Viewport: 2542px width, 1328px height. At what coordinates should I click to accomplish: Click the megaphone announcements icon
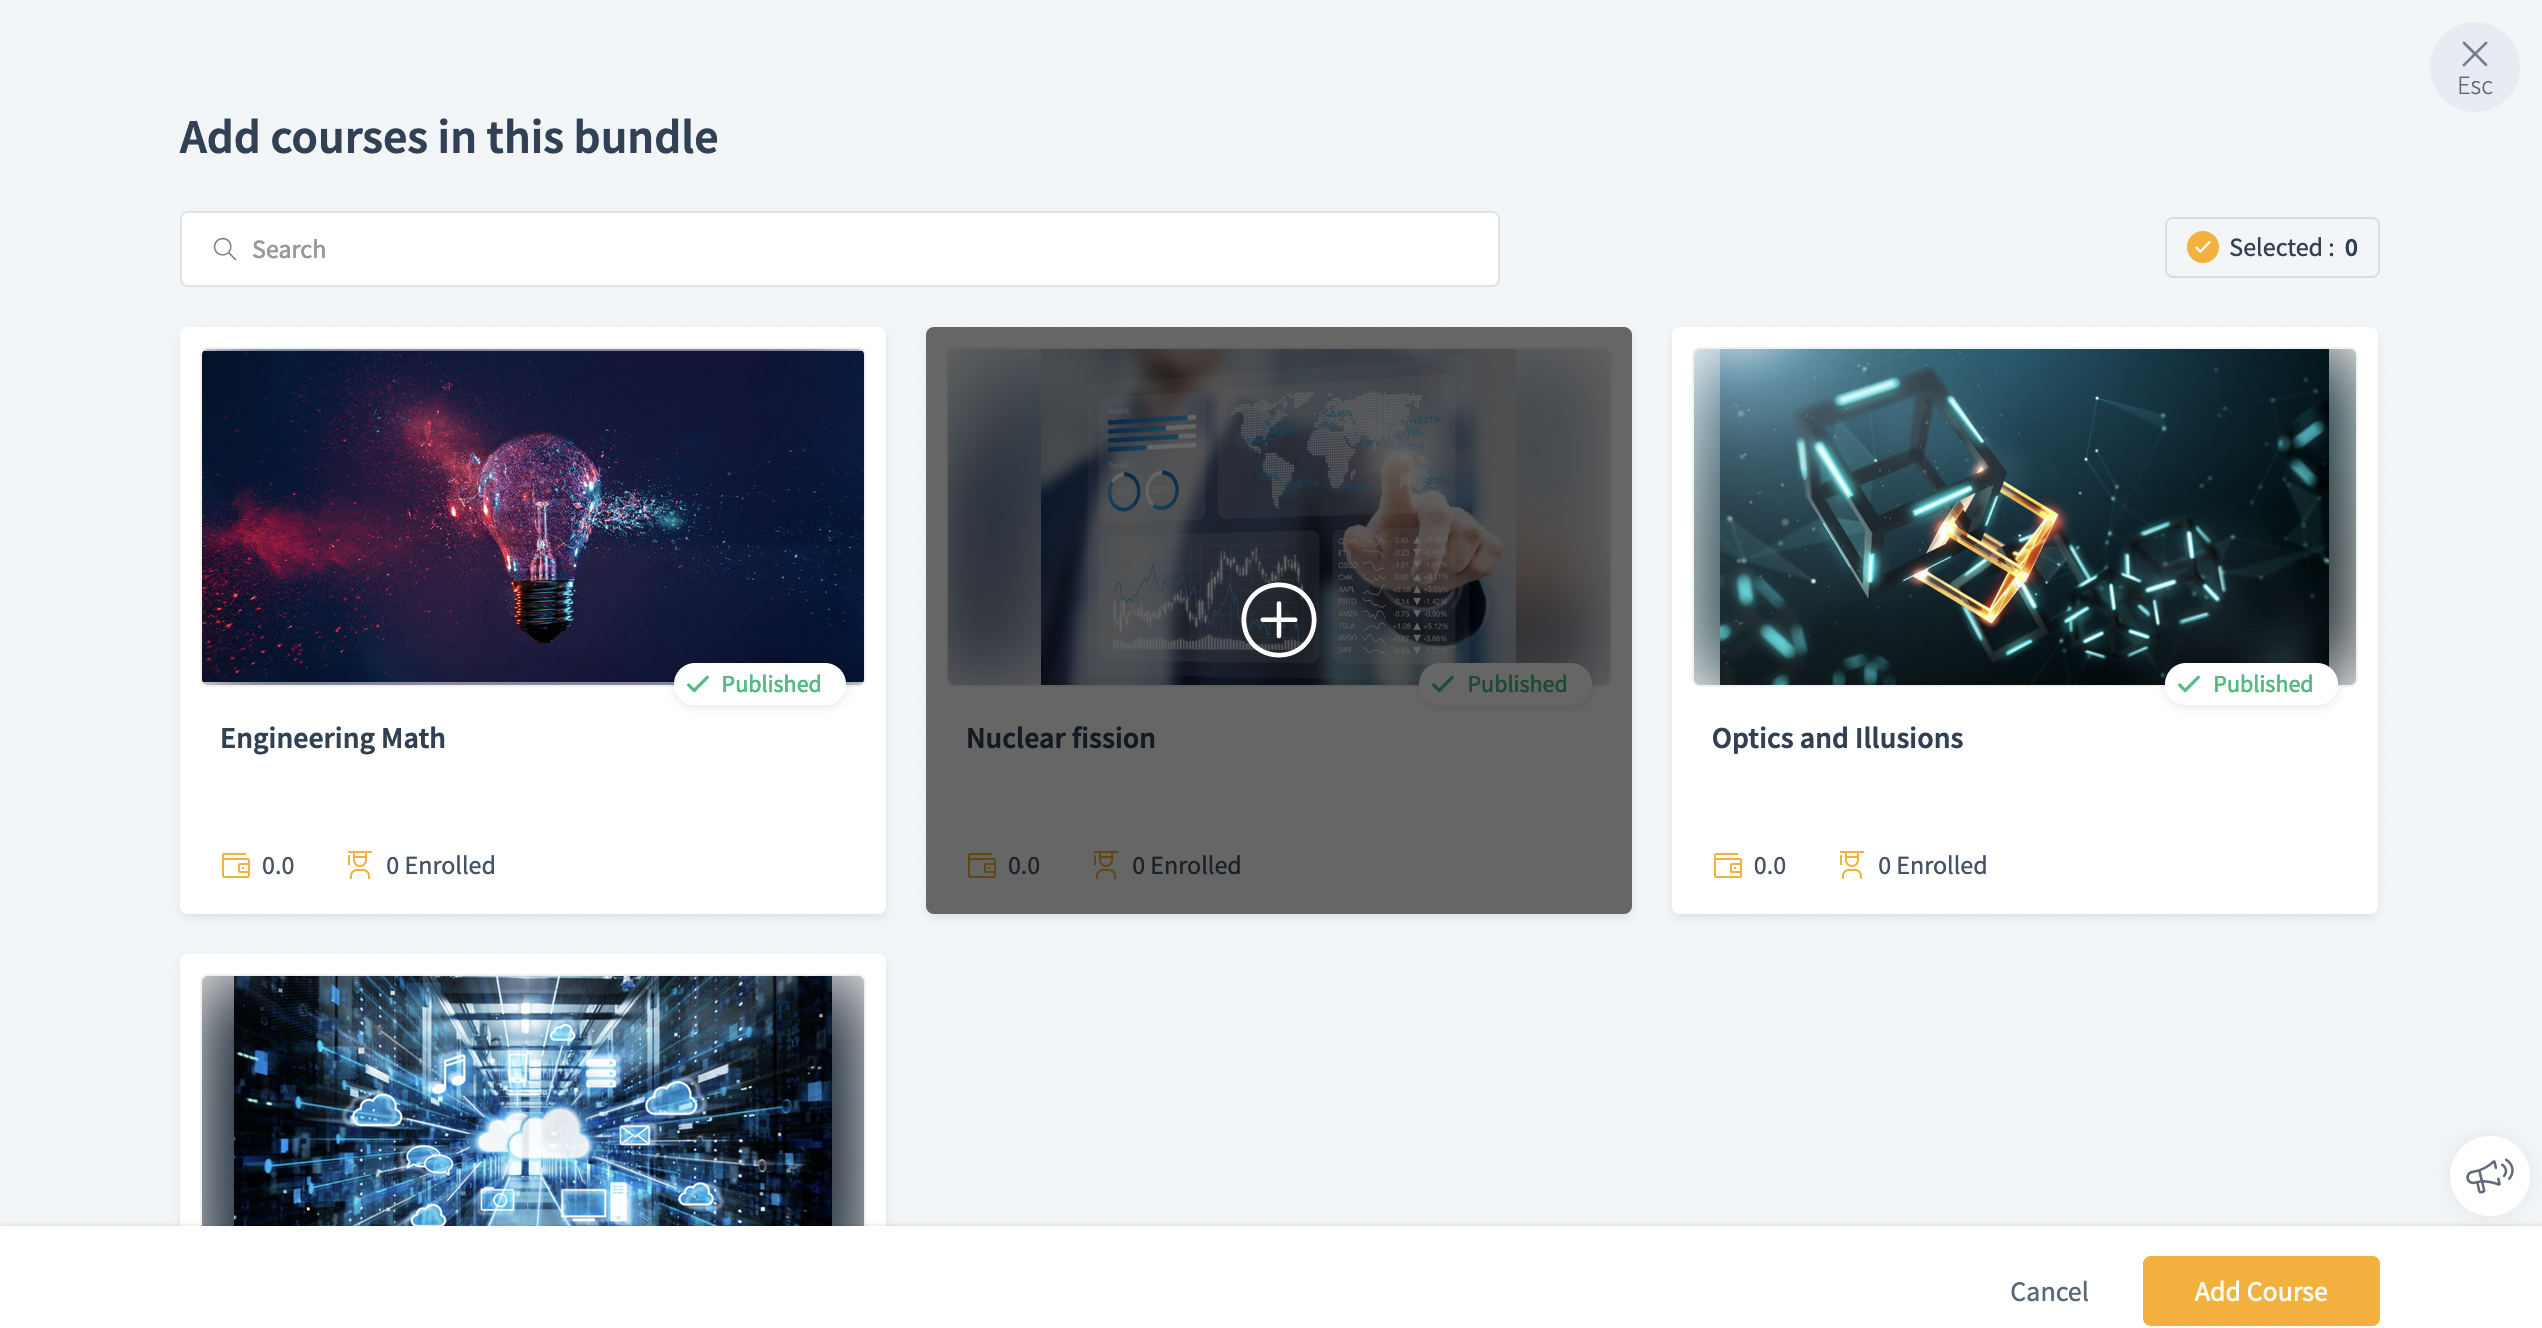tap(2489, 1175)
